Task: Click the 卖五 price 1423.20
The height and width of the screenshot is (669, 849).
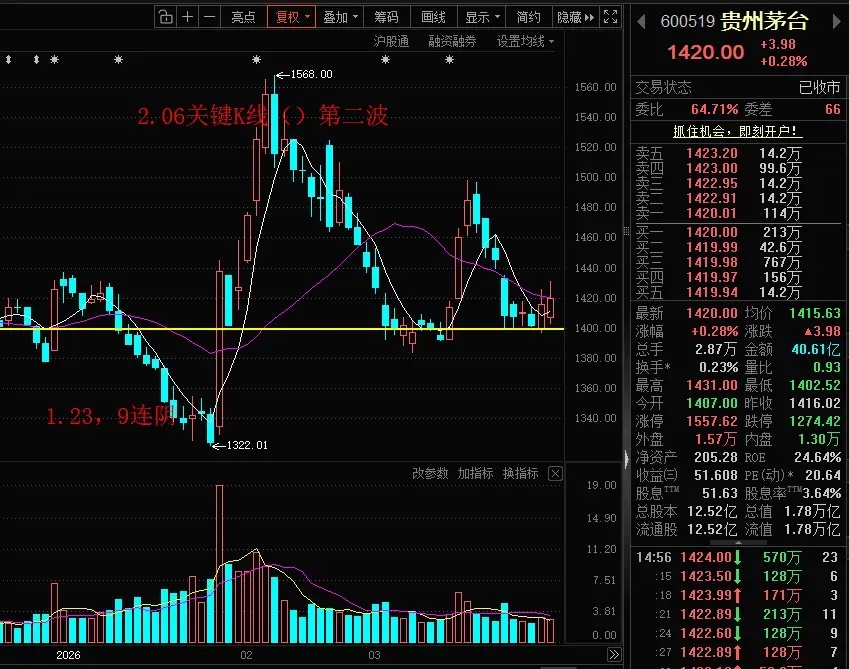Action: [711, 154]
